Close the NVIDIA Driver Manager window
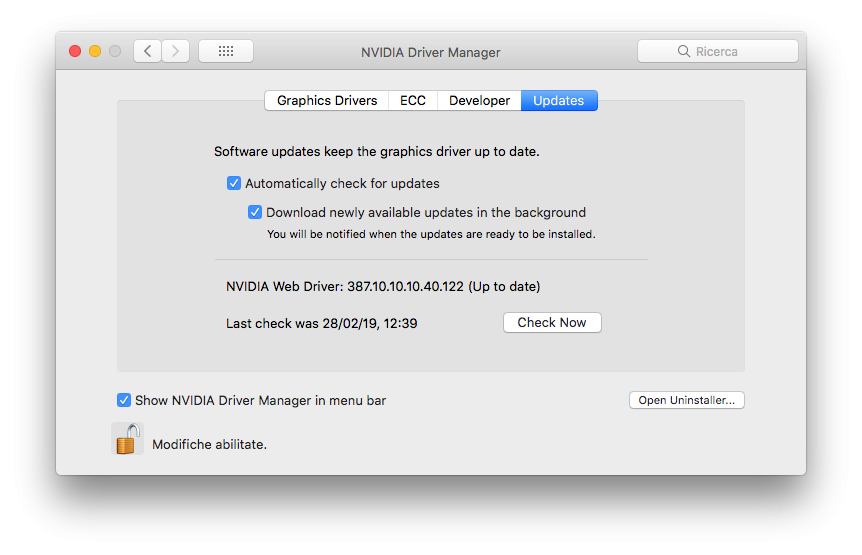This screenshot has width=862, height=555. click(x=75, y=51)
